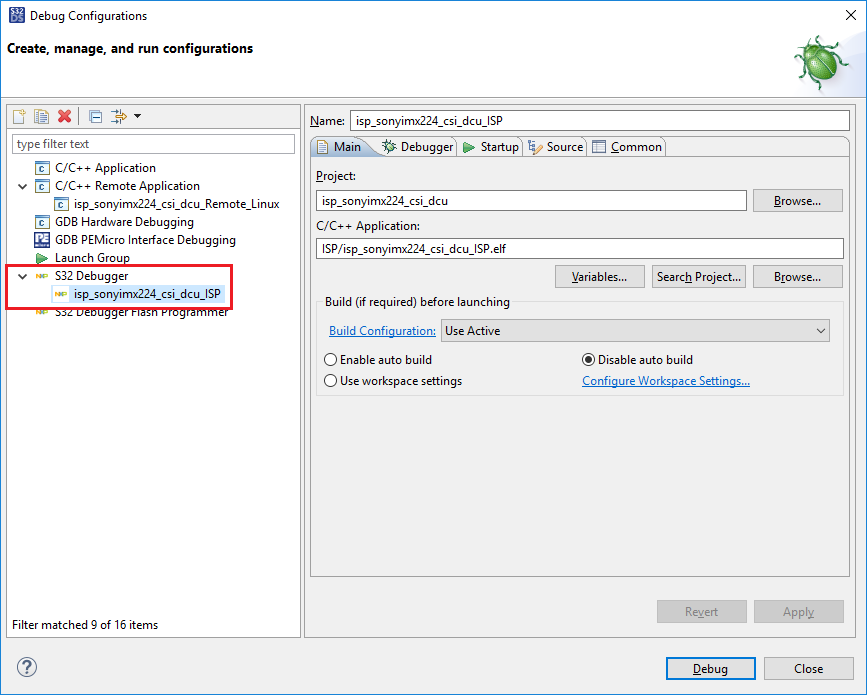Select GDB Hardware Debugging item
The width and height of the screenshot is (867, 695).
pyautogui.click(x=124, y=222)
